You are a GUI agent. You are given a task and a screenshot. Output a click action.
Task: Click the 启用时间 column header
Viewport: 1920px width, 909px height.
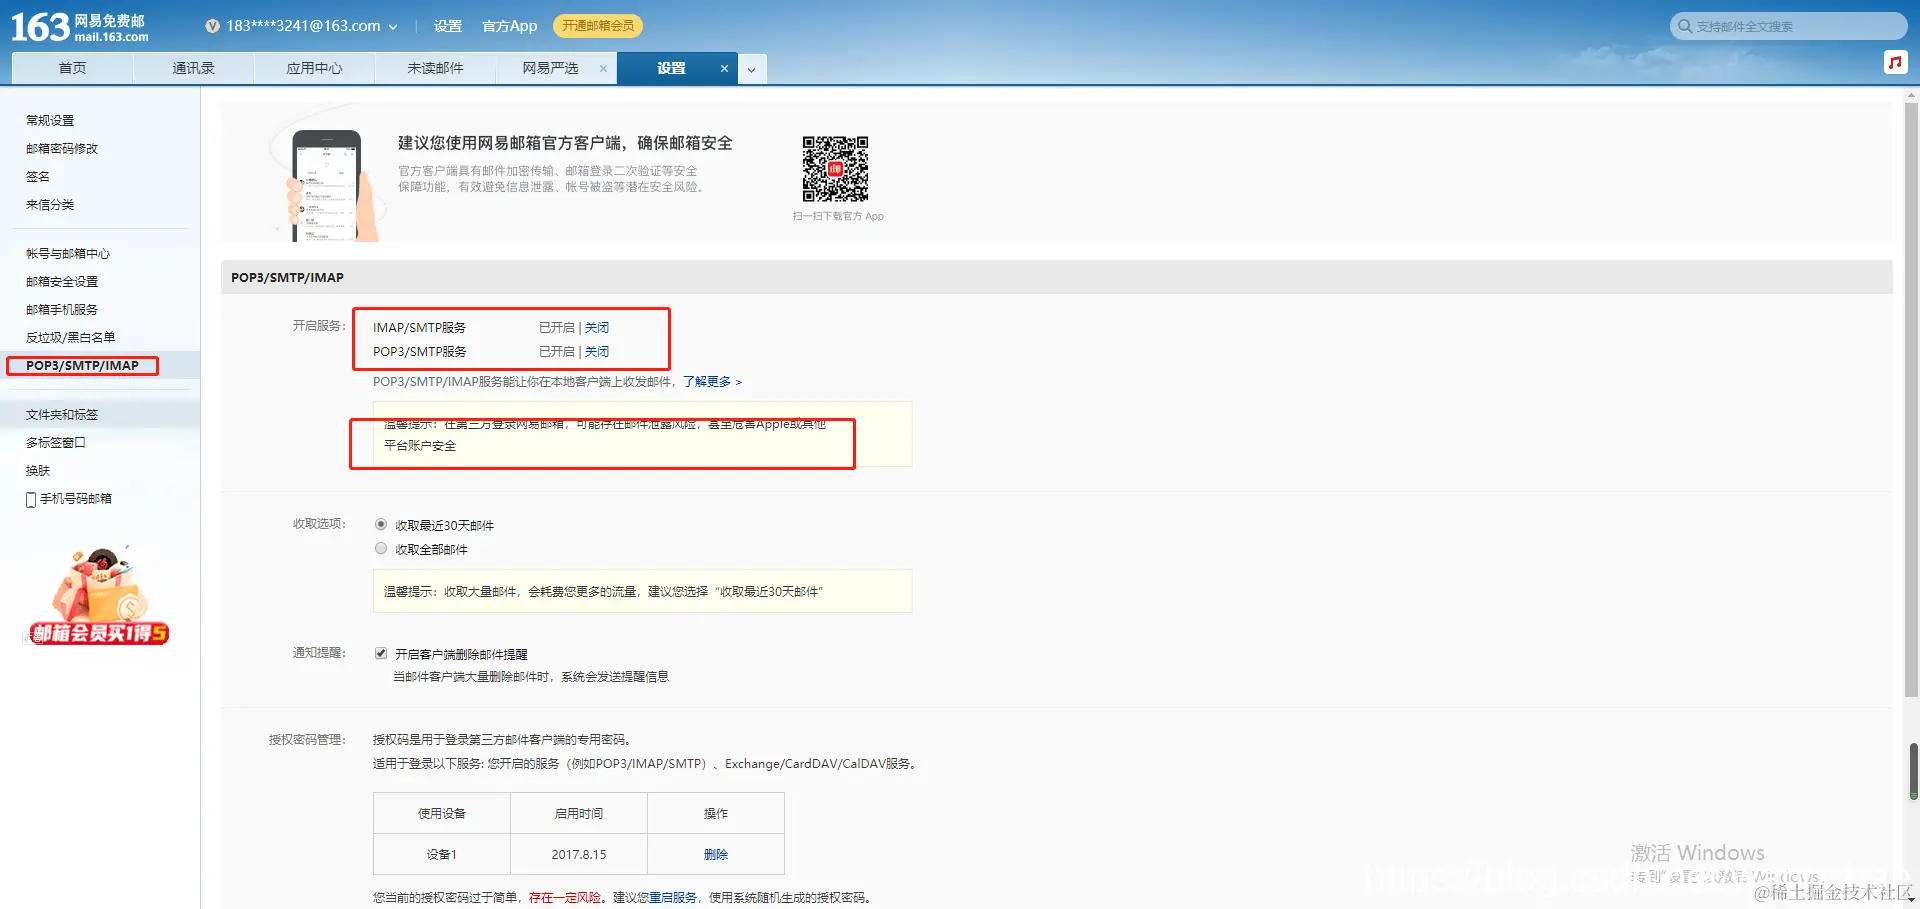point(579,814)
